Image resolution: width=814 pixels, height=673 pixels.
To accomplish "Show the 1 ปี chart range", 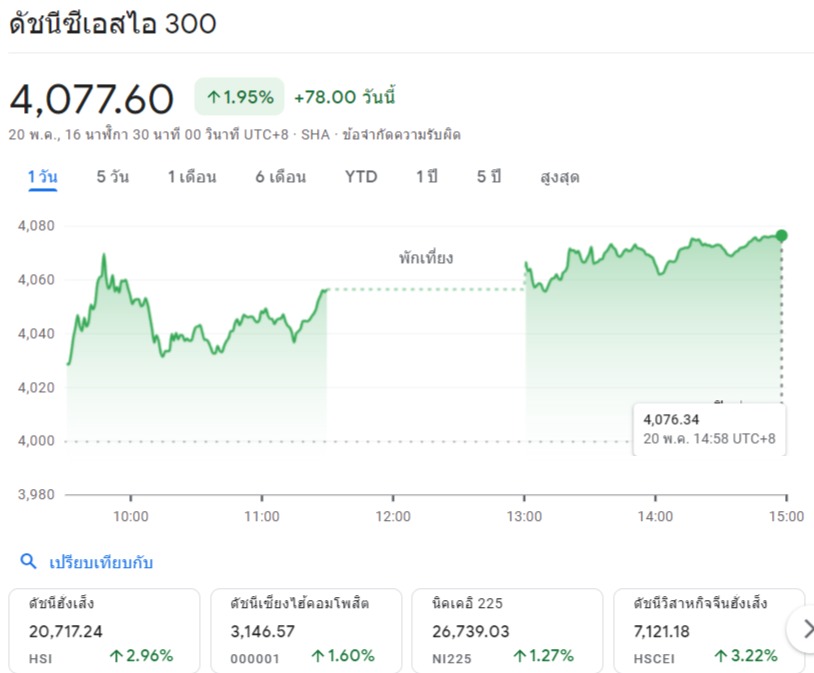I will point(427,177).
